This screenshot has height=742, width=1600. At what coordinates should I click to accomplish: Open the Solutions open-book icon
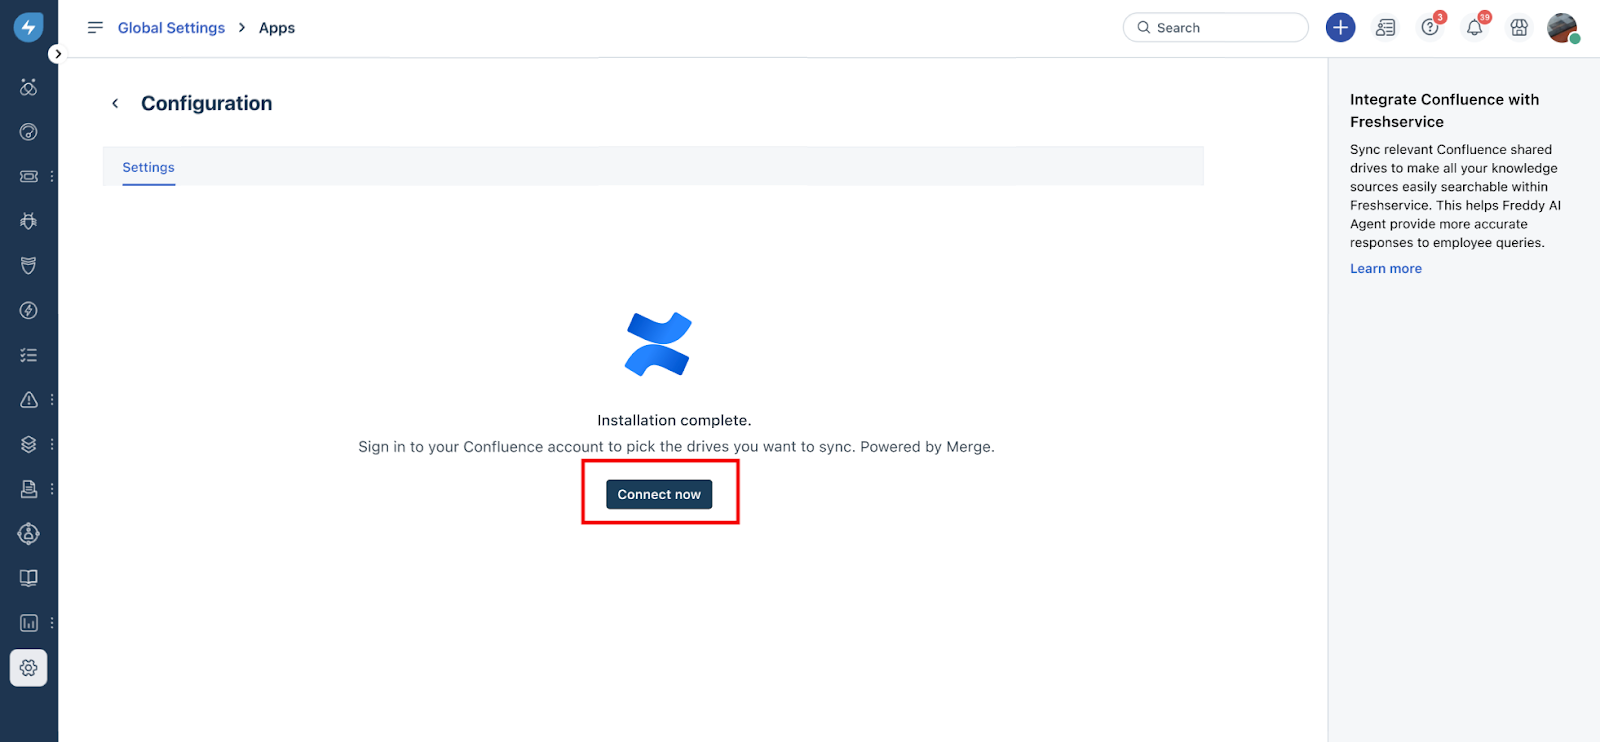(29, 578)
